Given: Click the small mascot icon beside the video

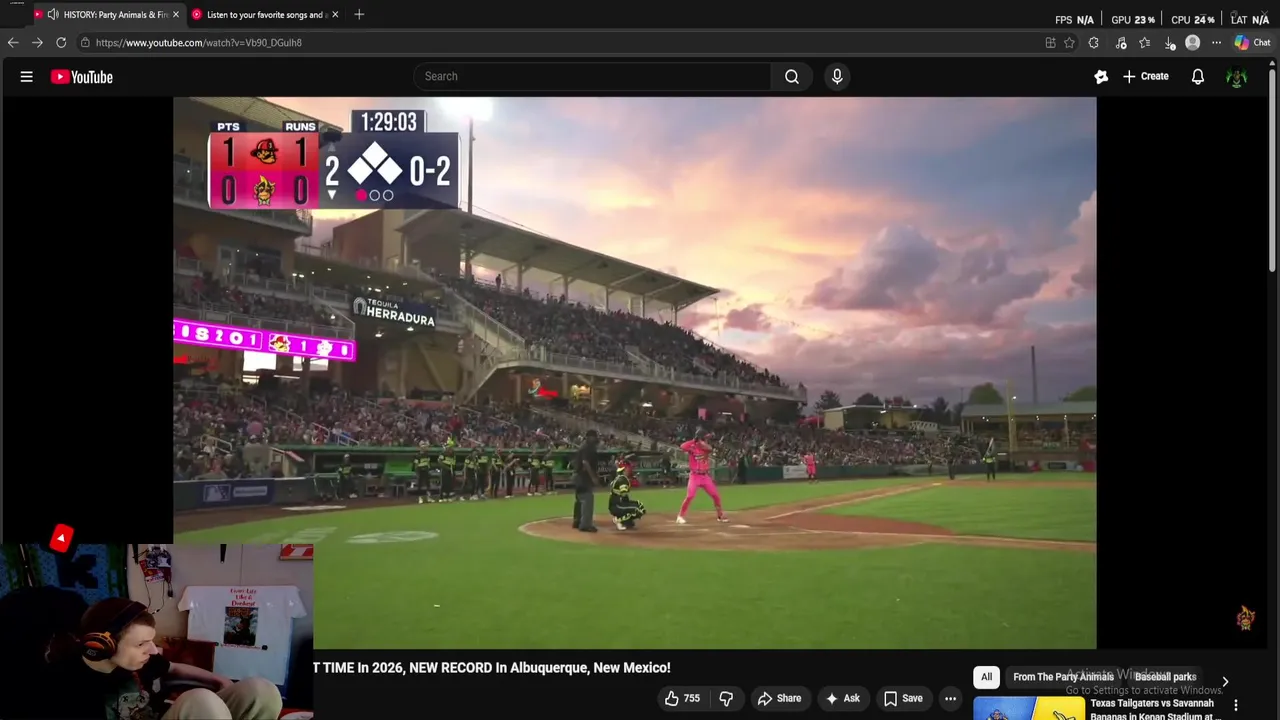Looking at the screenshot, I should (1245, 618).
